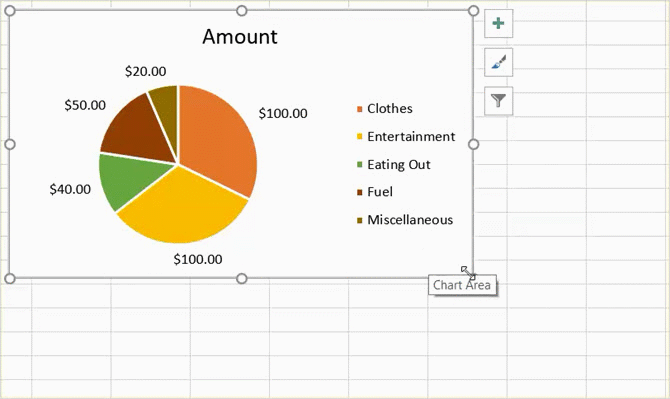Open Chart Styles paintbrush button
The height and width of the screenshot is (399, 670).
[498, 62]
